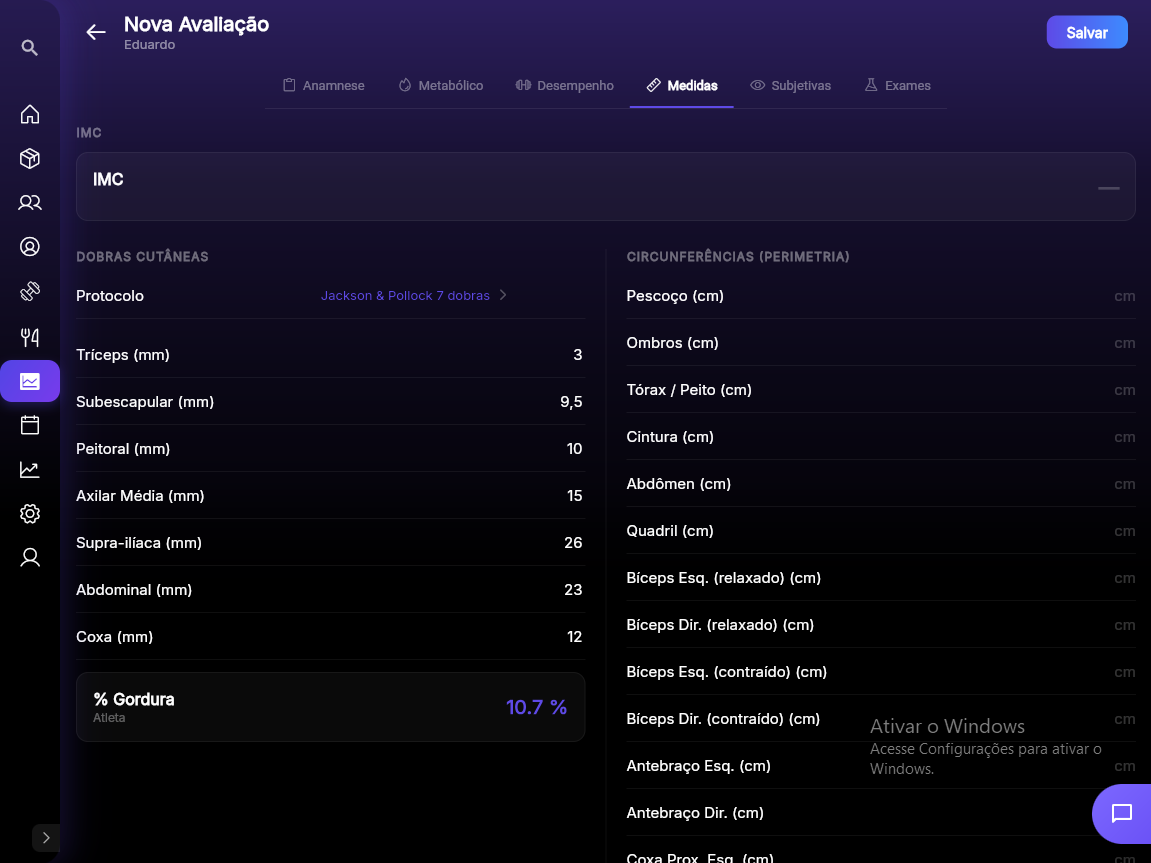Open the group of people sidebar icon
The width and height of the screenshot is (1151, 863).
click(x=29, y=203)
